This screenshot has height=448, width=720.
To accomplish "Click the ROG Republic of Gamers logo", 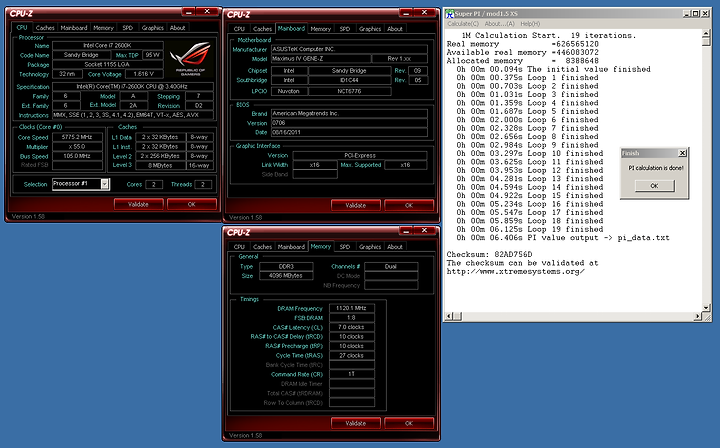I will pyautogui.click(x=190, y=58).
